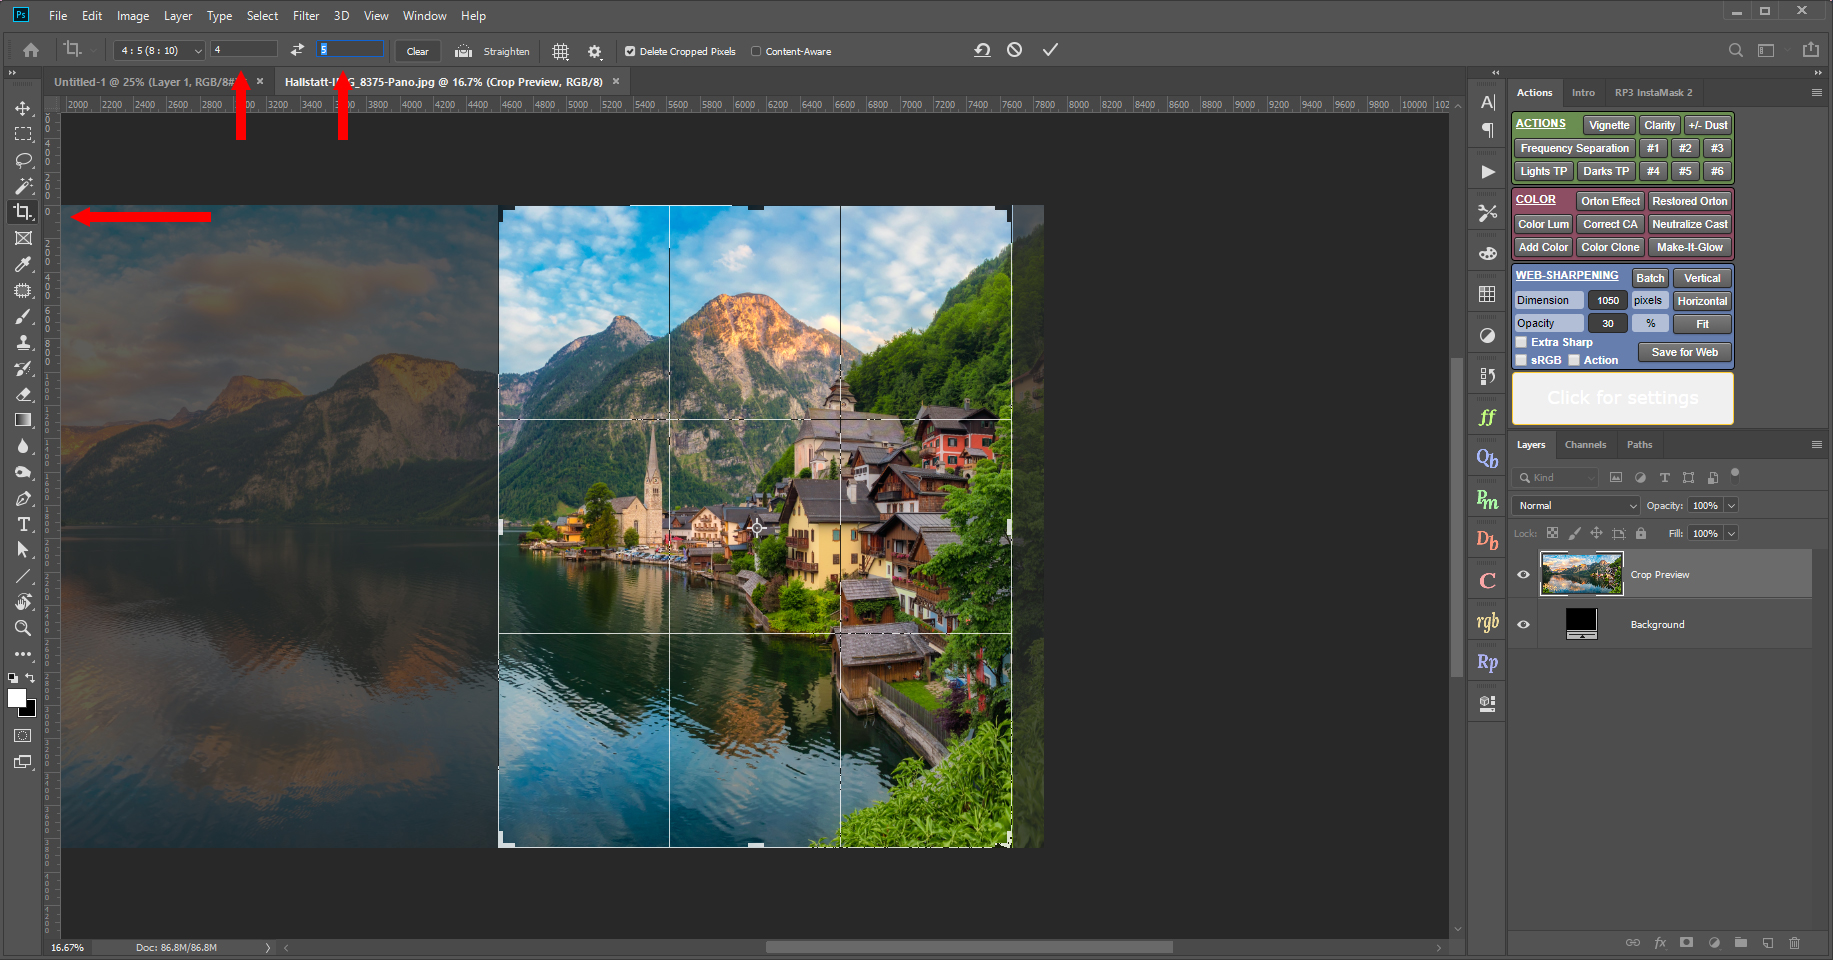Enable Content-Aware crop fill

(x=758, y=51)
